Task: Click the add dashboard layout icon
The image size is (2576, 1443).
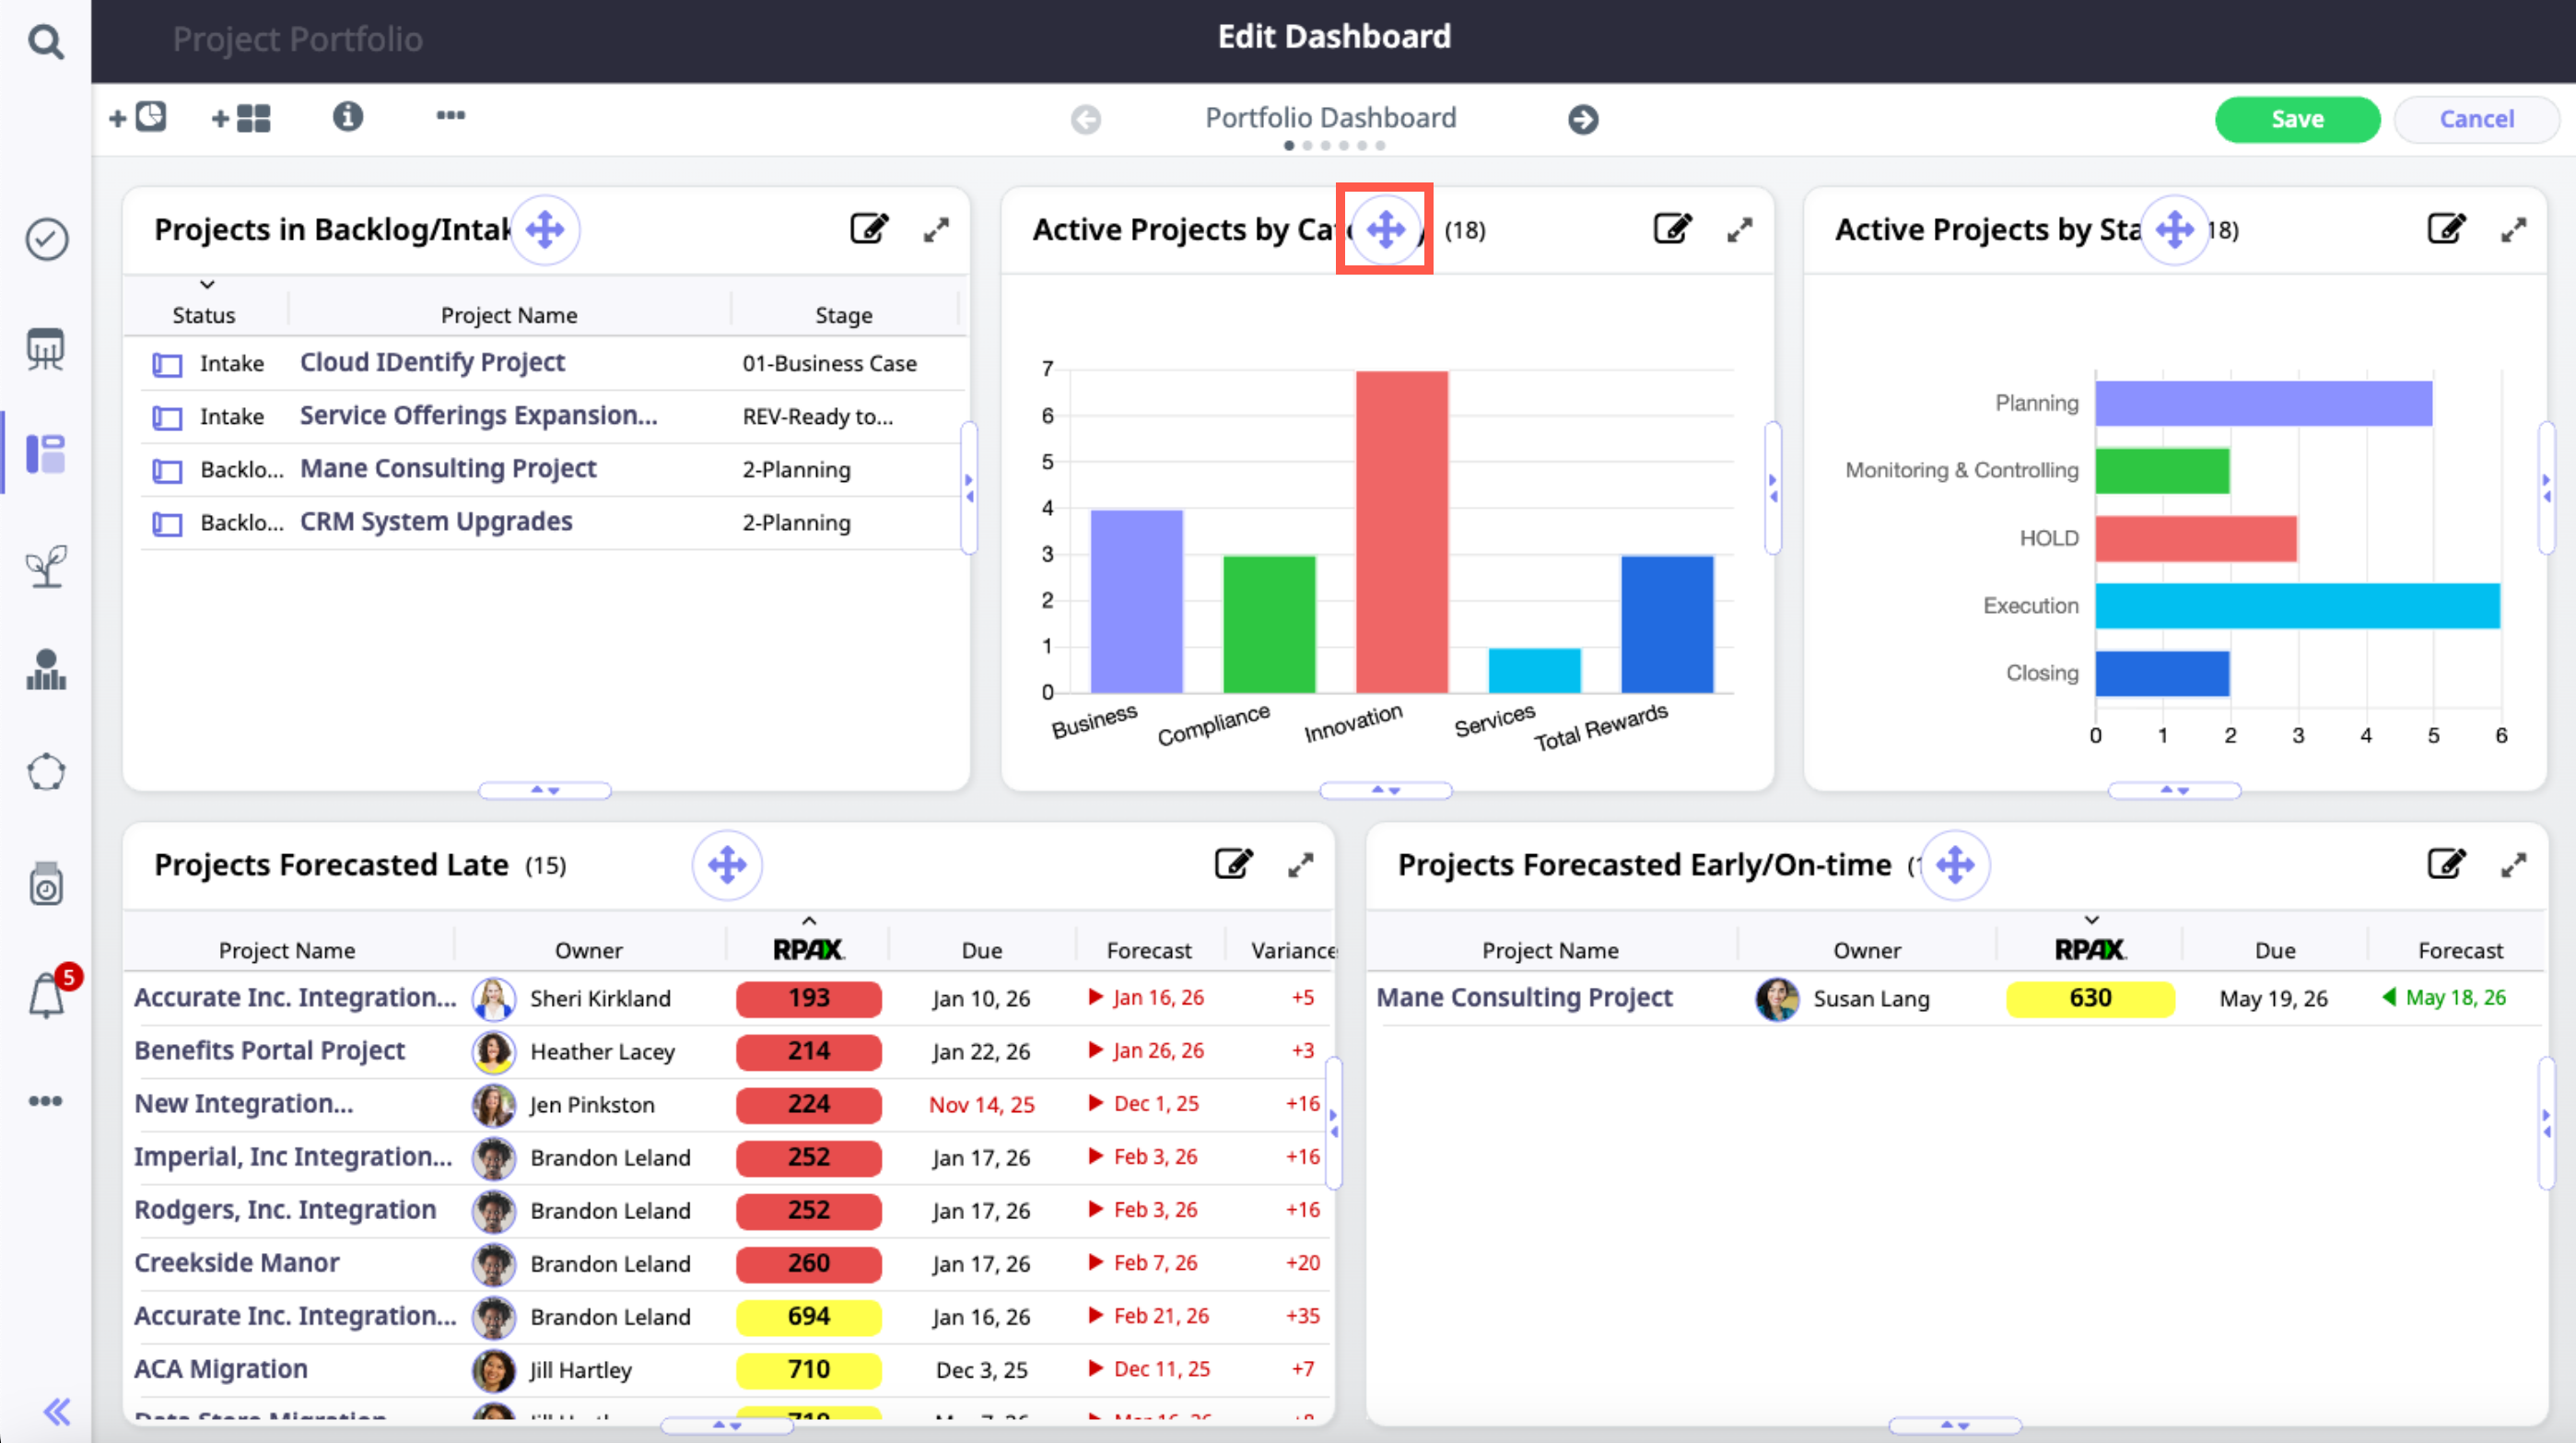Action: click(x=241, y=119)
